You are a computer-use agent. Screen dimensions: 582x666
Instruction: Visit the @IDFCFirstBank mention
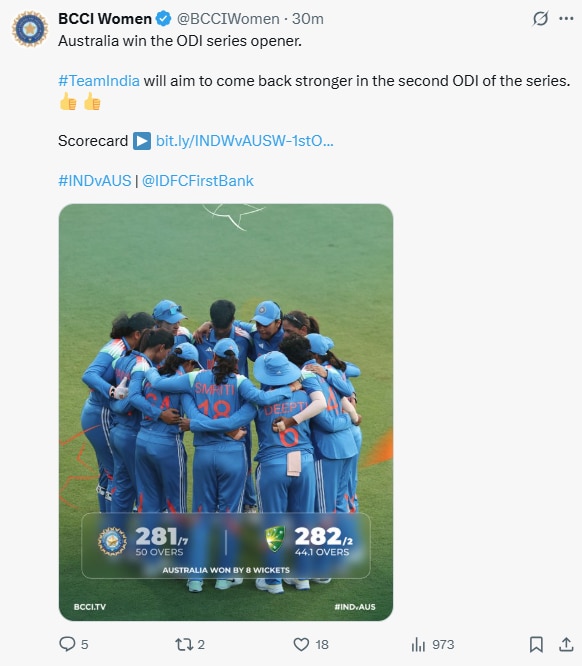point(198,181)
